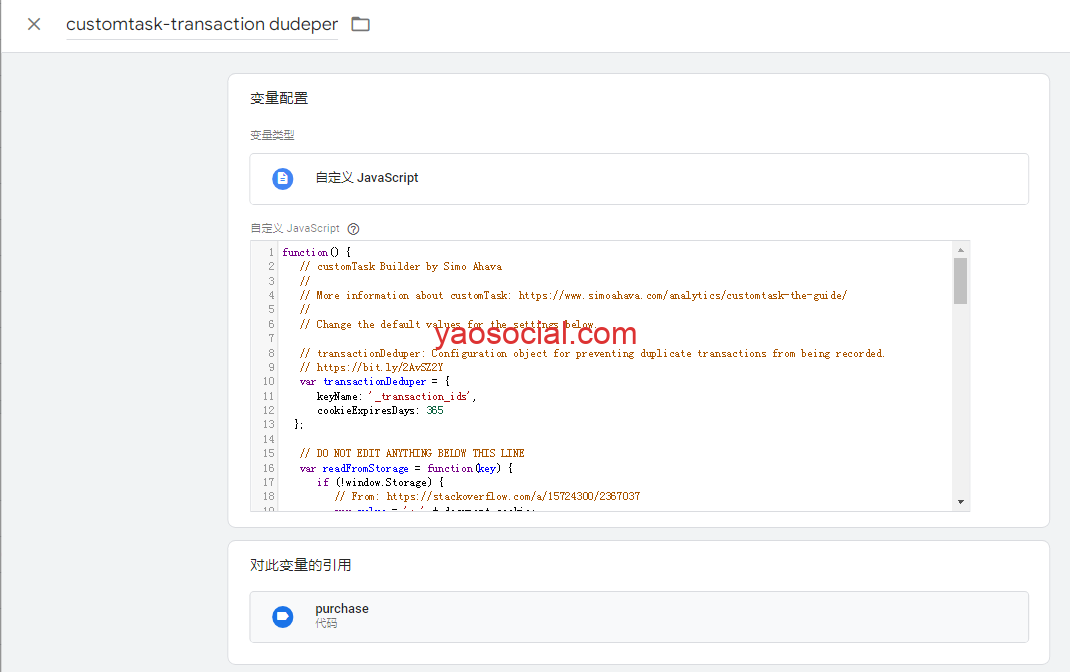Image resolution: width=1070 pixels, height=672 pixels.
Task: Click the simoahava.com URL in the comment
Action: pyautogui.click(x=683, y=295)
